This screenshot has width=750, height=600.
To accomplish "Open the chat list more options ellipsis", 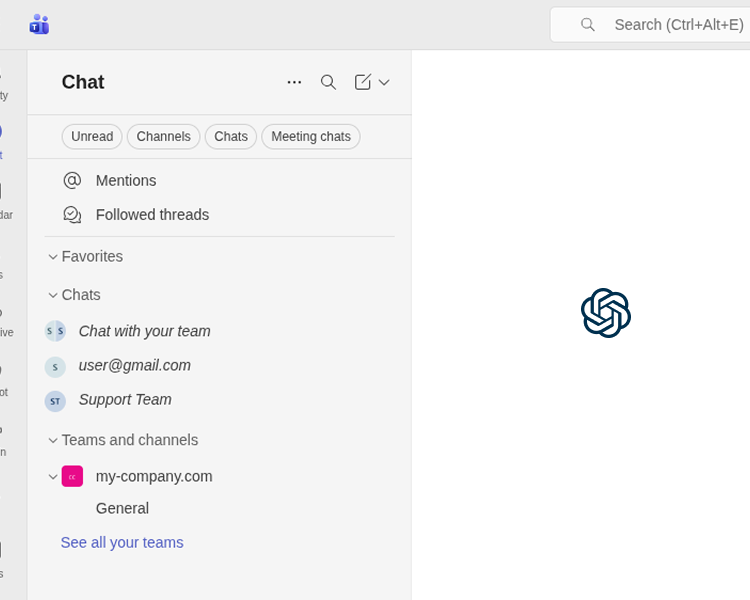I will 294,82.
